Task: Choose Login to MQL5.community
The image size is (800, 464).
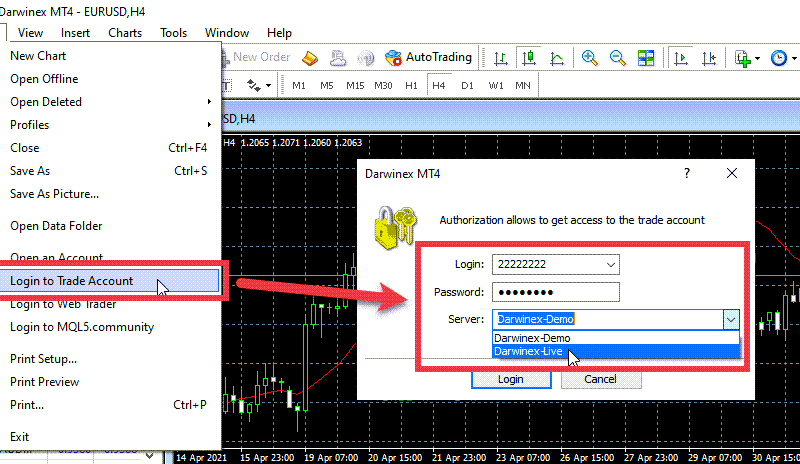Action: pos(110,327)
